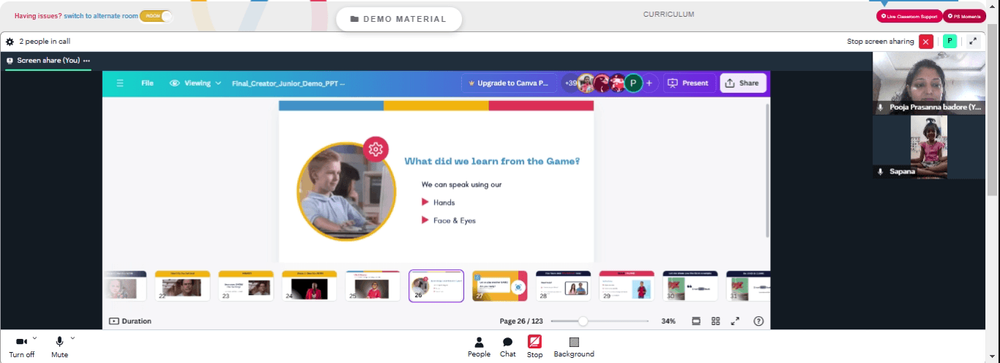Click PS Moments button
Screen dimensions: 1000x363
[964, 16]
